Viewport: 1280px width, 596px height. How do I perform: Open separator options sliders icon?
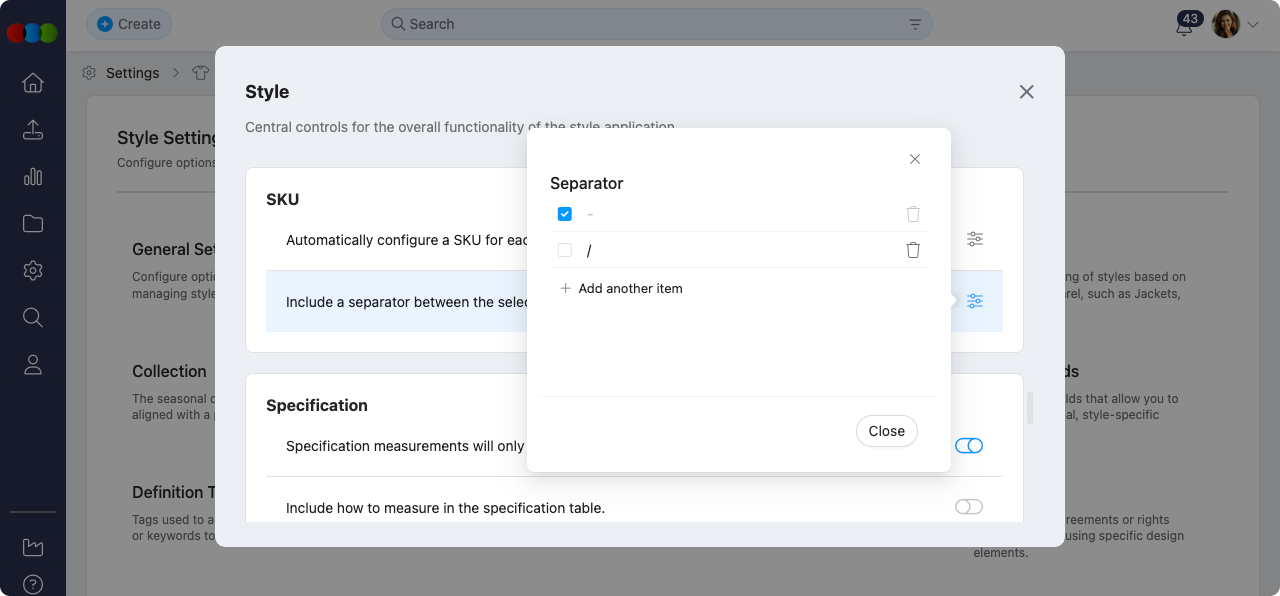tap(975, 301)
